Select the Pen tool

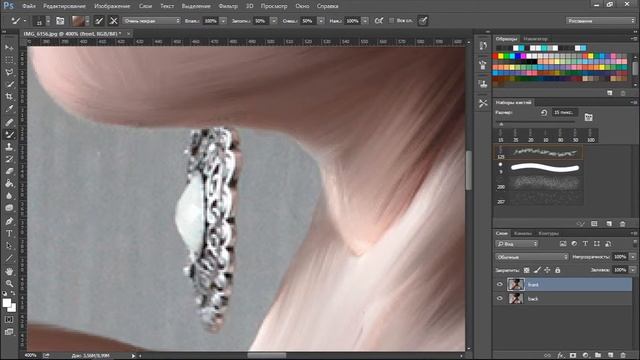coord(9,221)
